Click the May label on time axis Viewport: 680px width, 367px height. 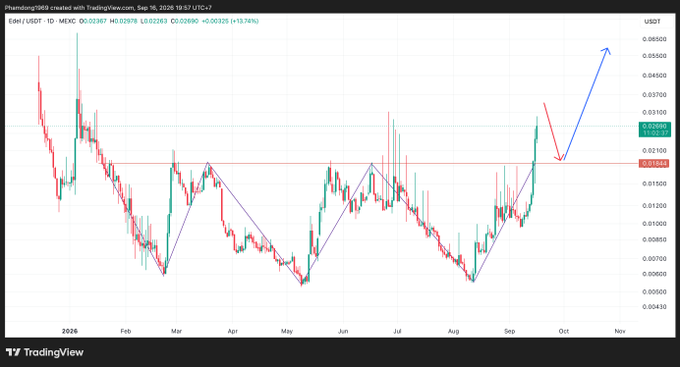287,331
